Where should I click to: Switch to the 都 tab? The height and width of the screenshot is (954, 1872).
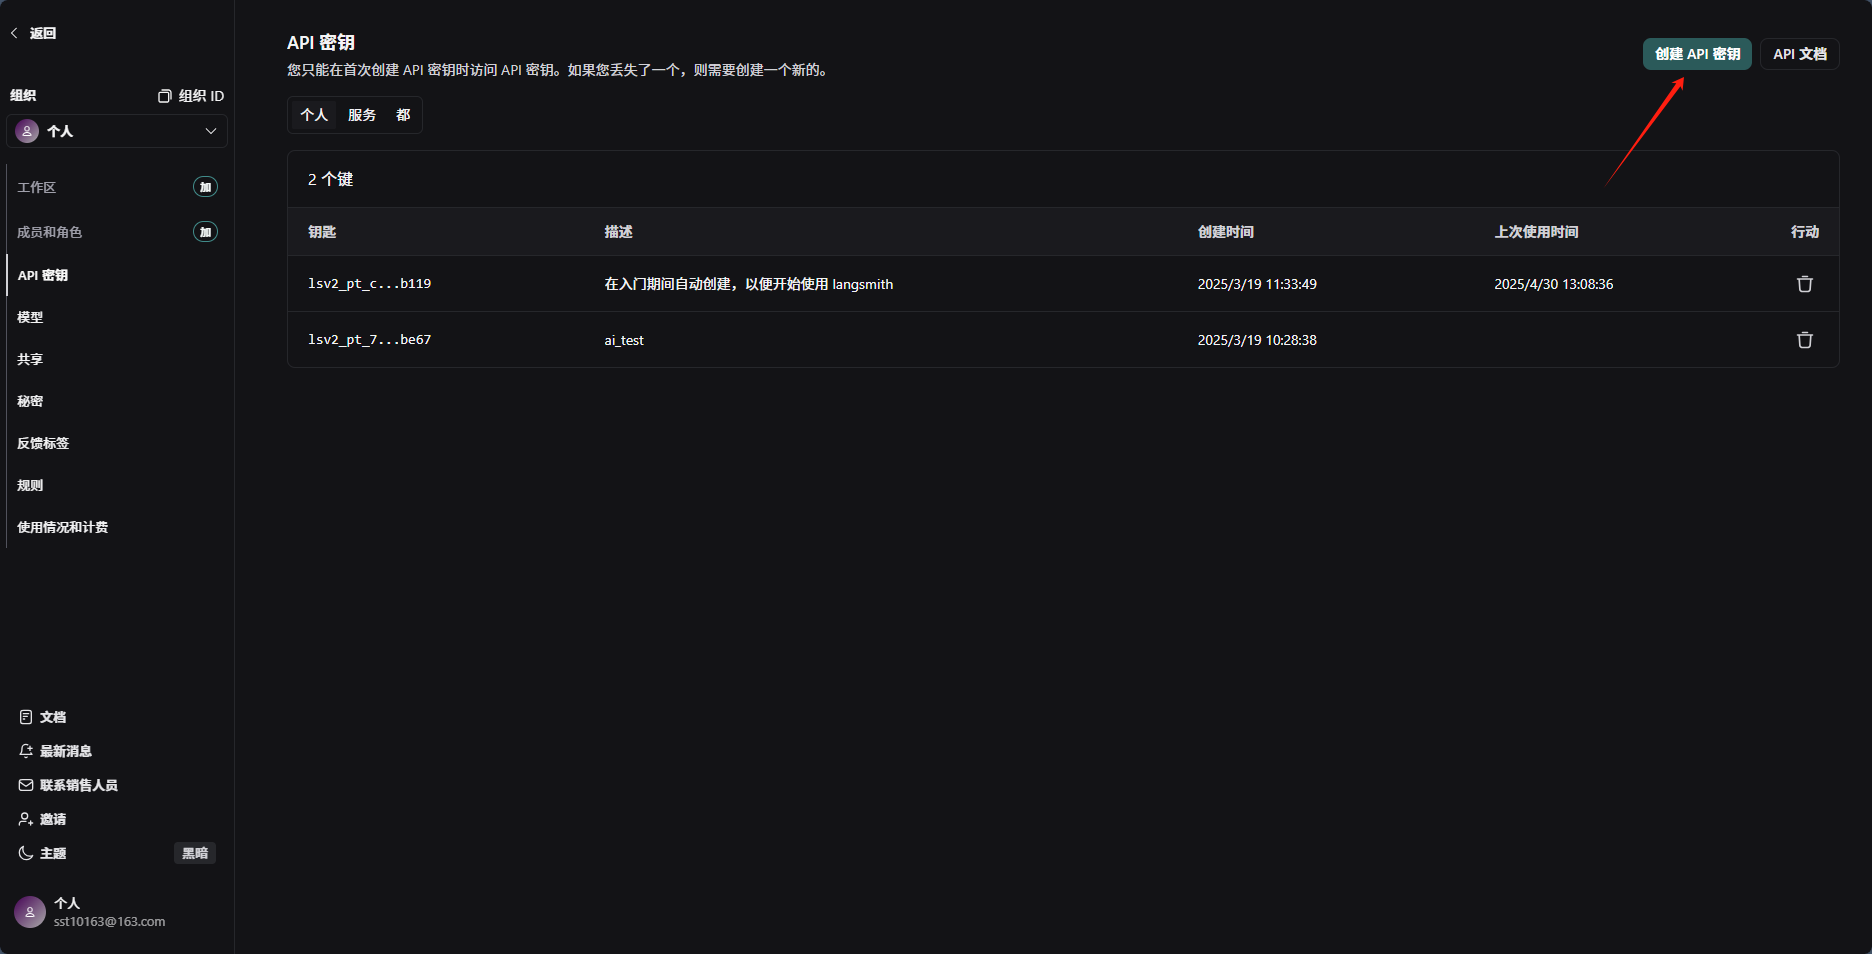coord(403,115)
